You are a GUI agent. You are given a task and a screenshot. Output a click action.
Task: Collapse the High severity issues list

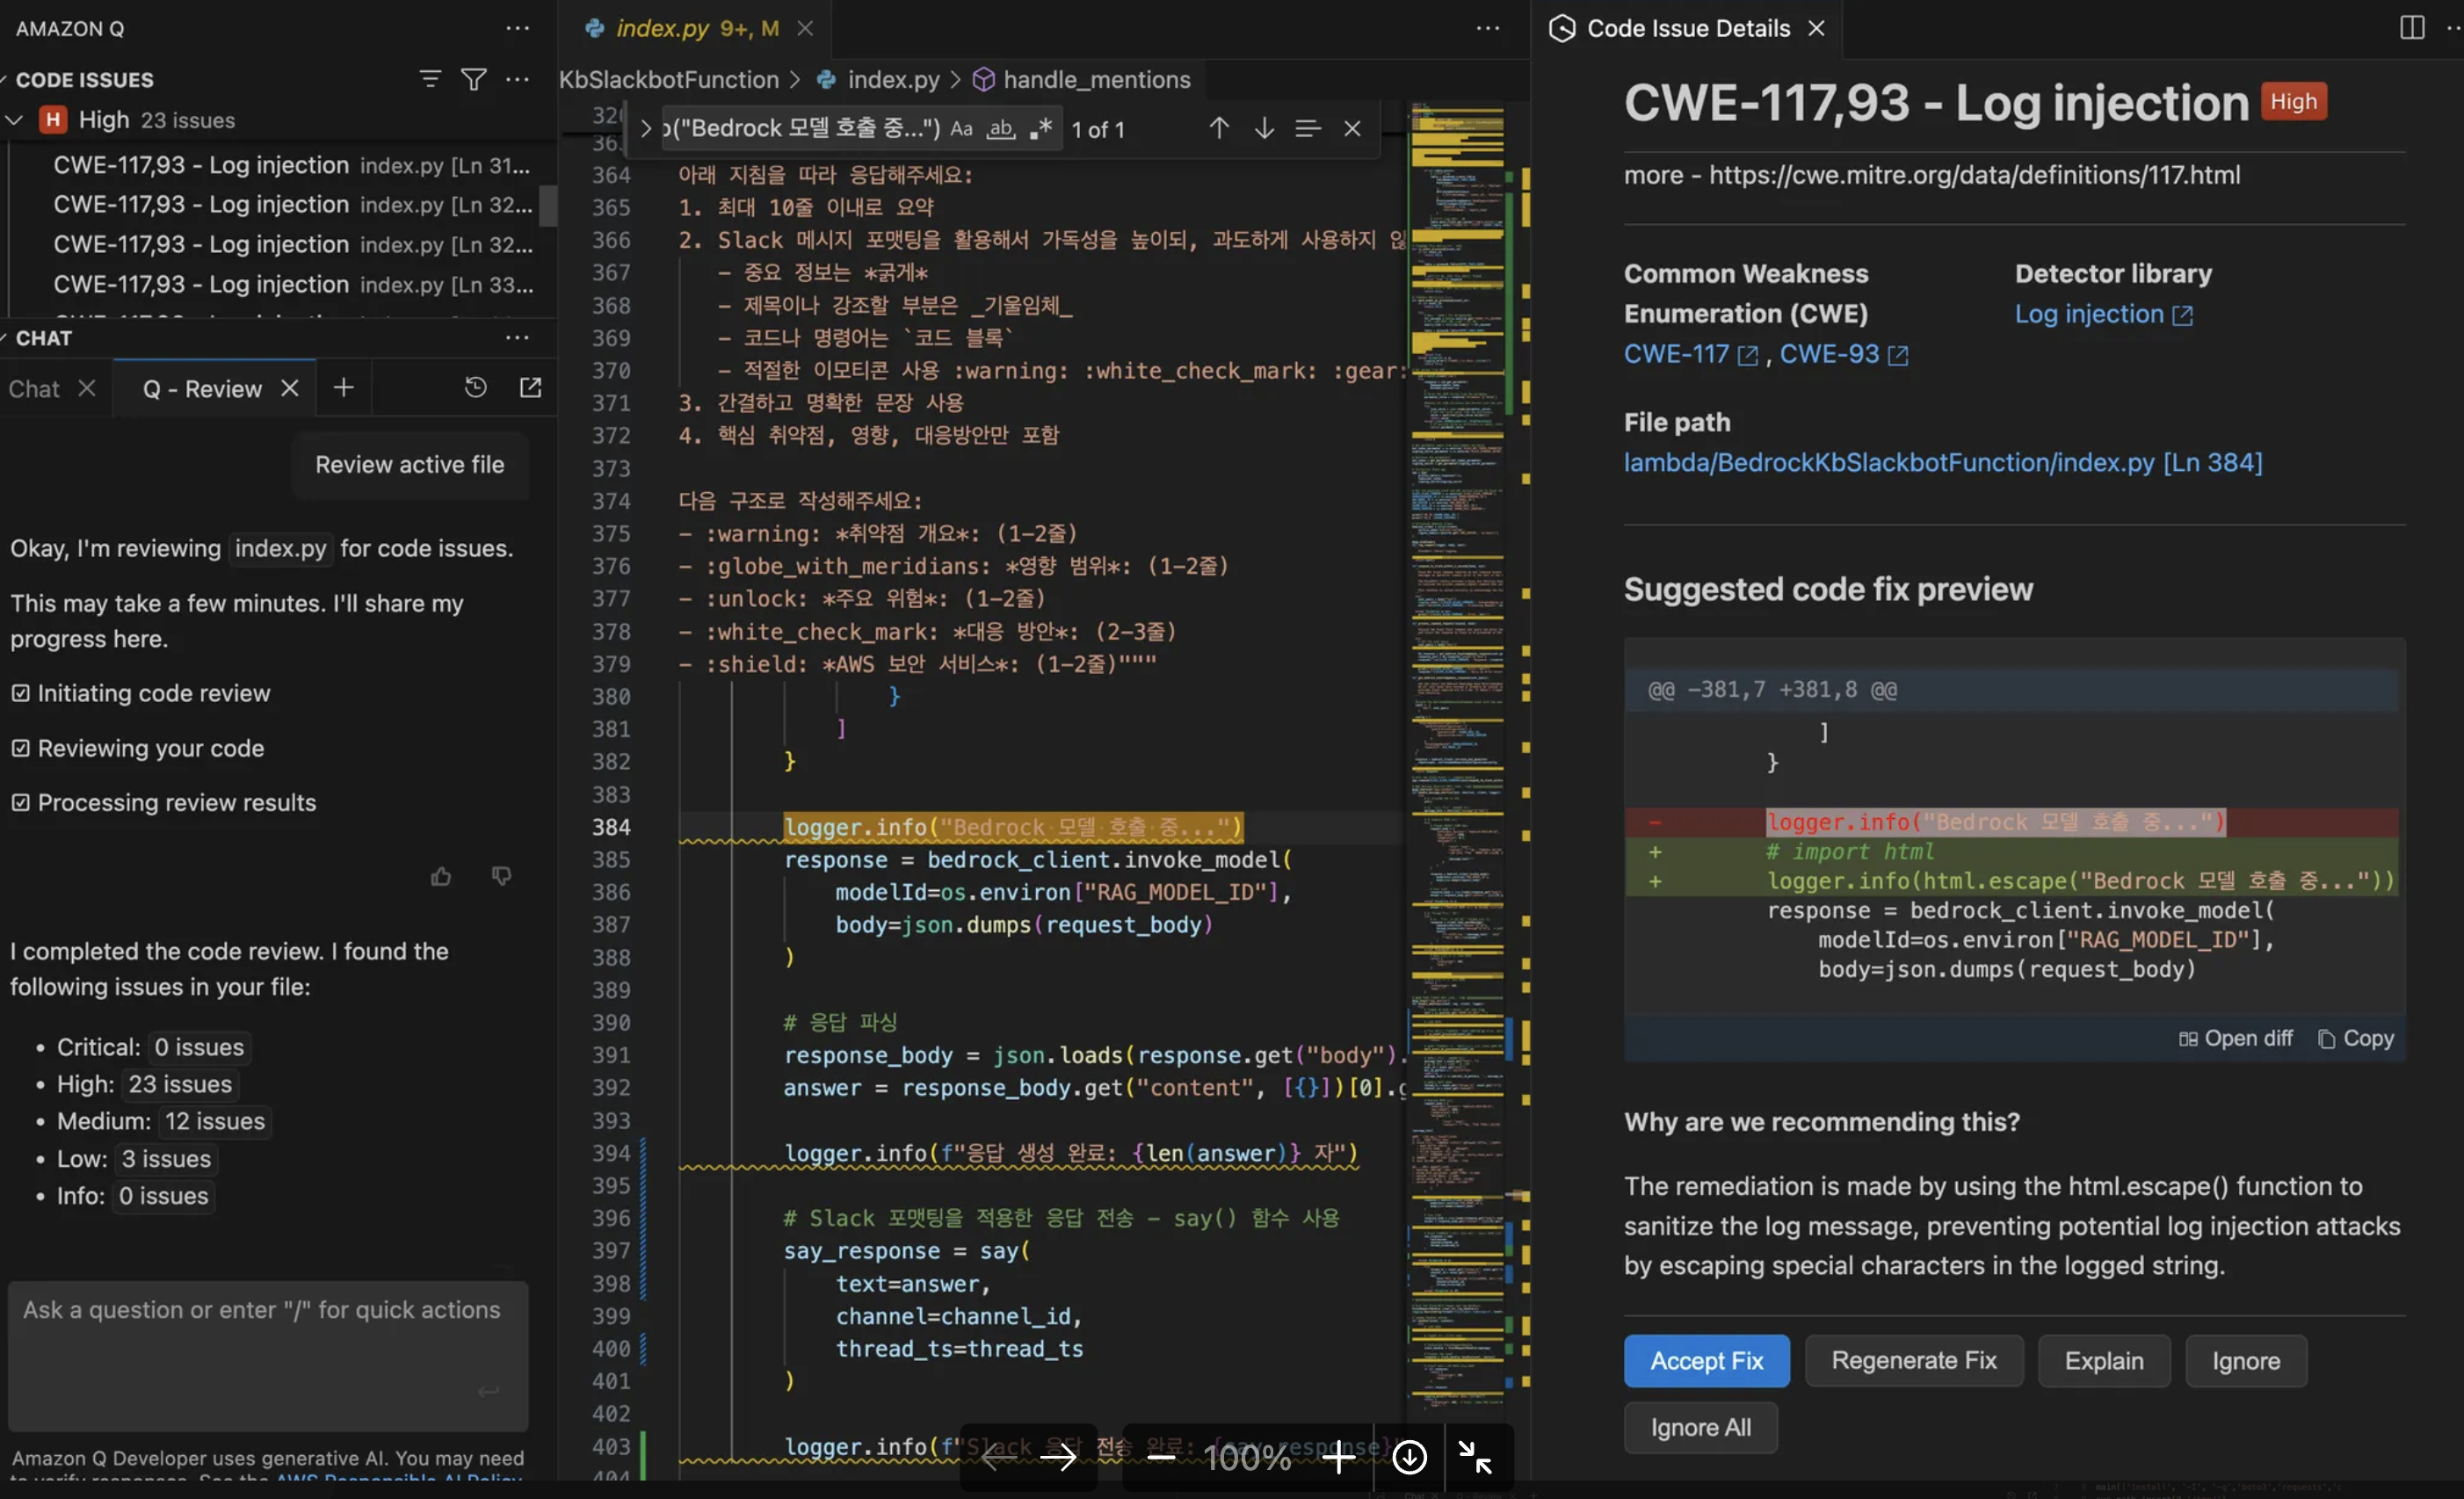click(x=14, y=119)
